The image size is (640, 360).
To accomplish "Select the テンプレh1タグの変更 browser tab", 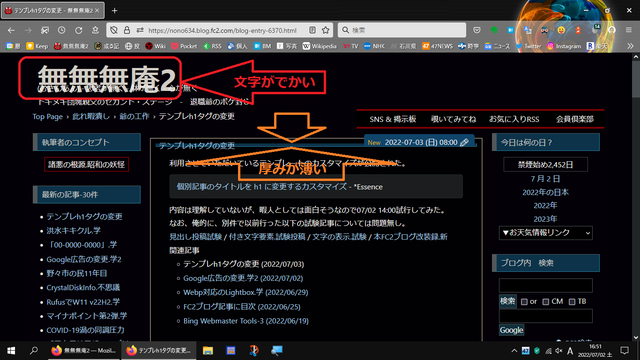I will [53, 11].
